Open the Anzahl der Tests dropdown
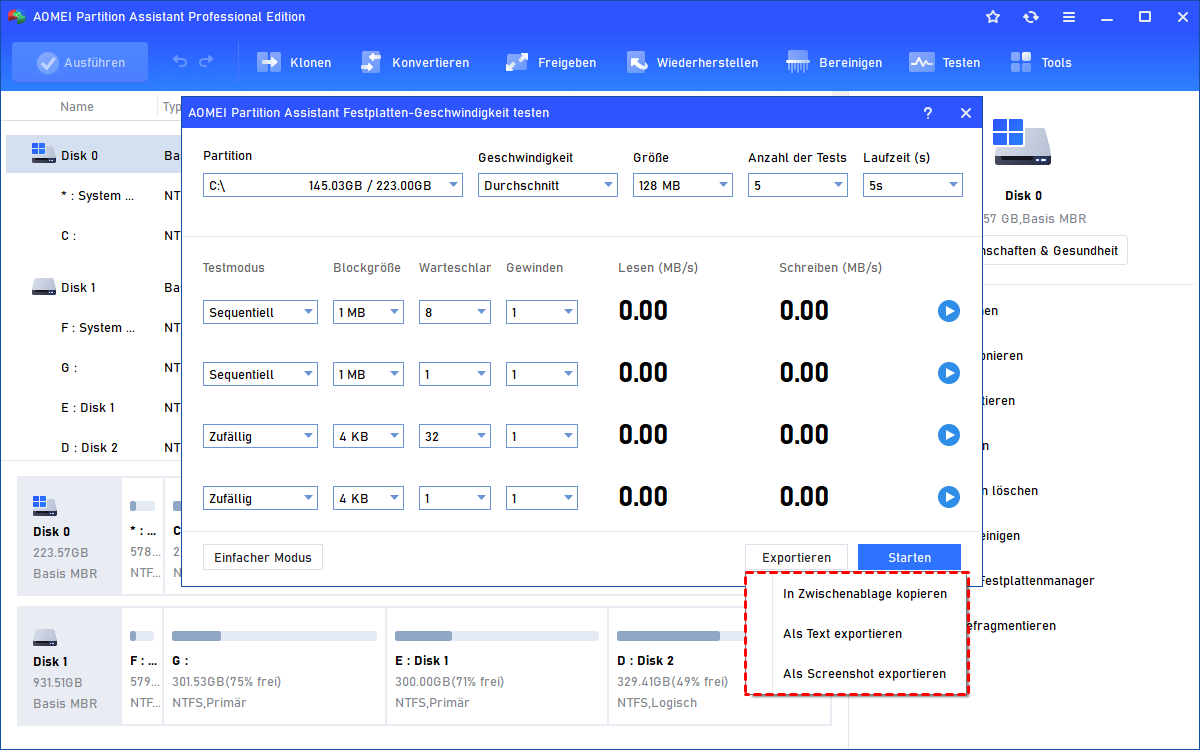Screen dimensions: 1200x750 pyautogui.click(x=798, y=185)
